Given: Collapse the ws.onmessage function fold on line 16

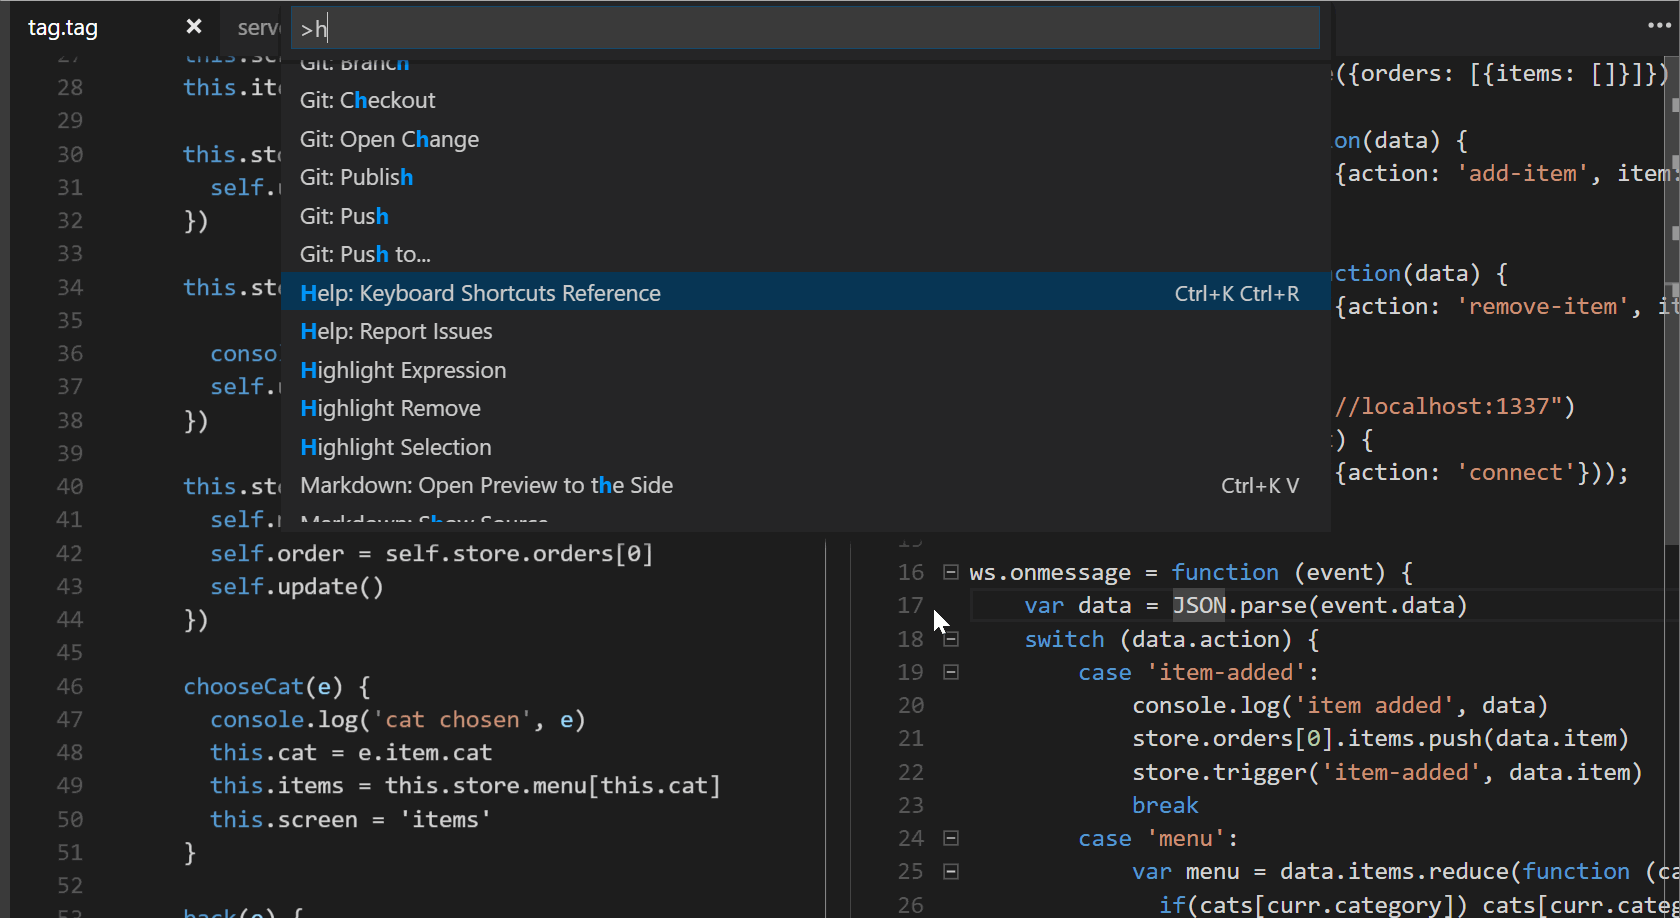Looking at the screenshot, I should coord(951,572).
